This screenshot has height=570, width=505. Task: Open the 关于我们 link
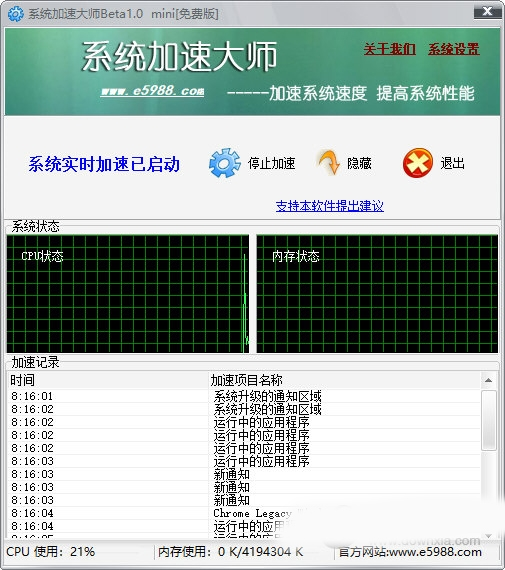[390, 49]
